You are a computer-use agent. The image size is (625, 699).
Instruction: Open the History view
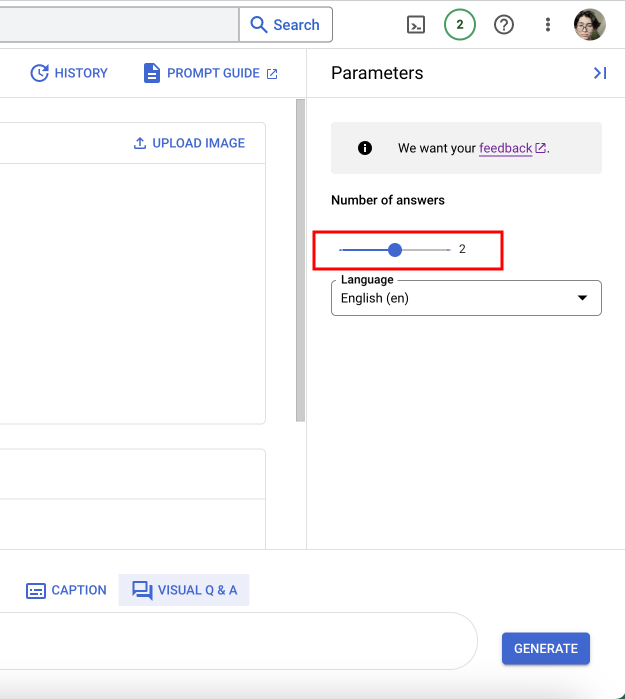tap(69, 73)
